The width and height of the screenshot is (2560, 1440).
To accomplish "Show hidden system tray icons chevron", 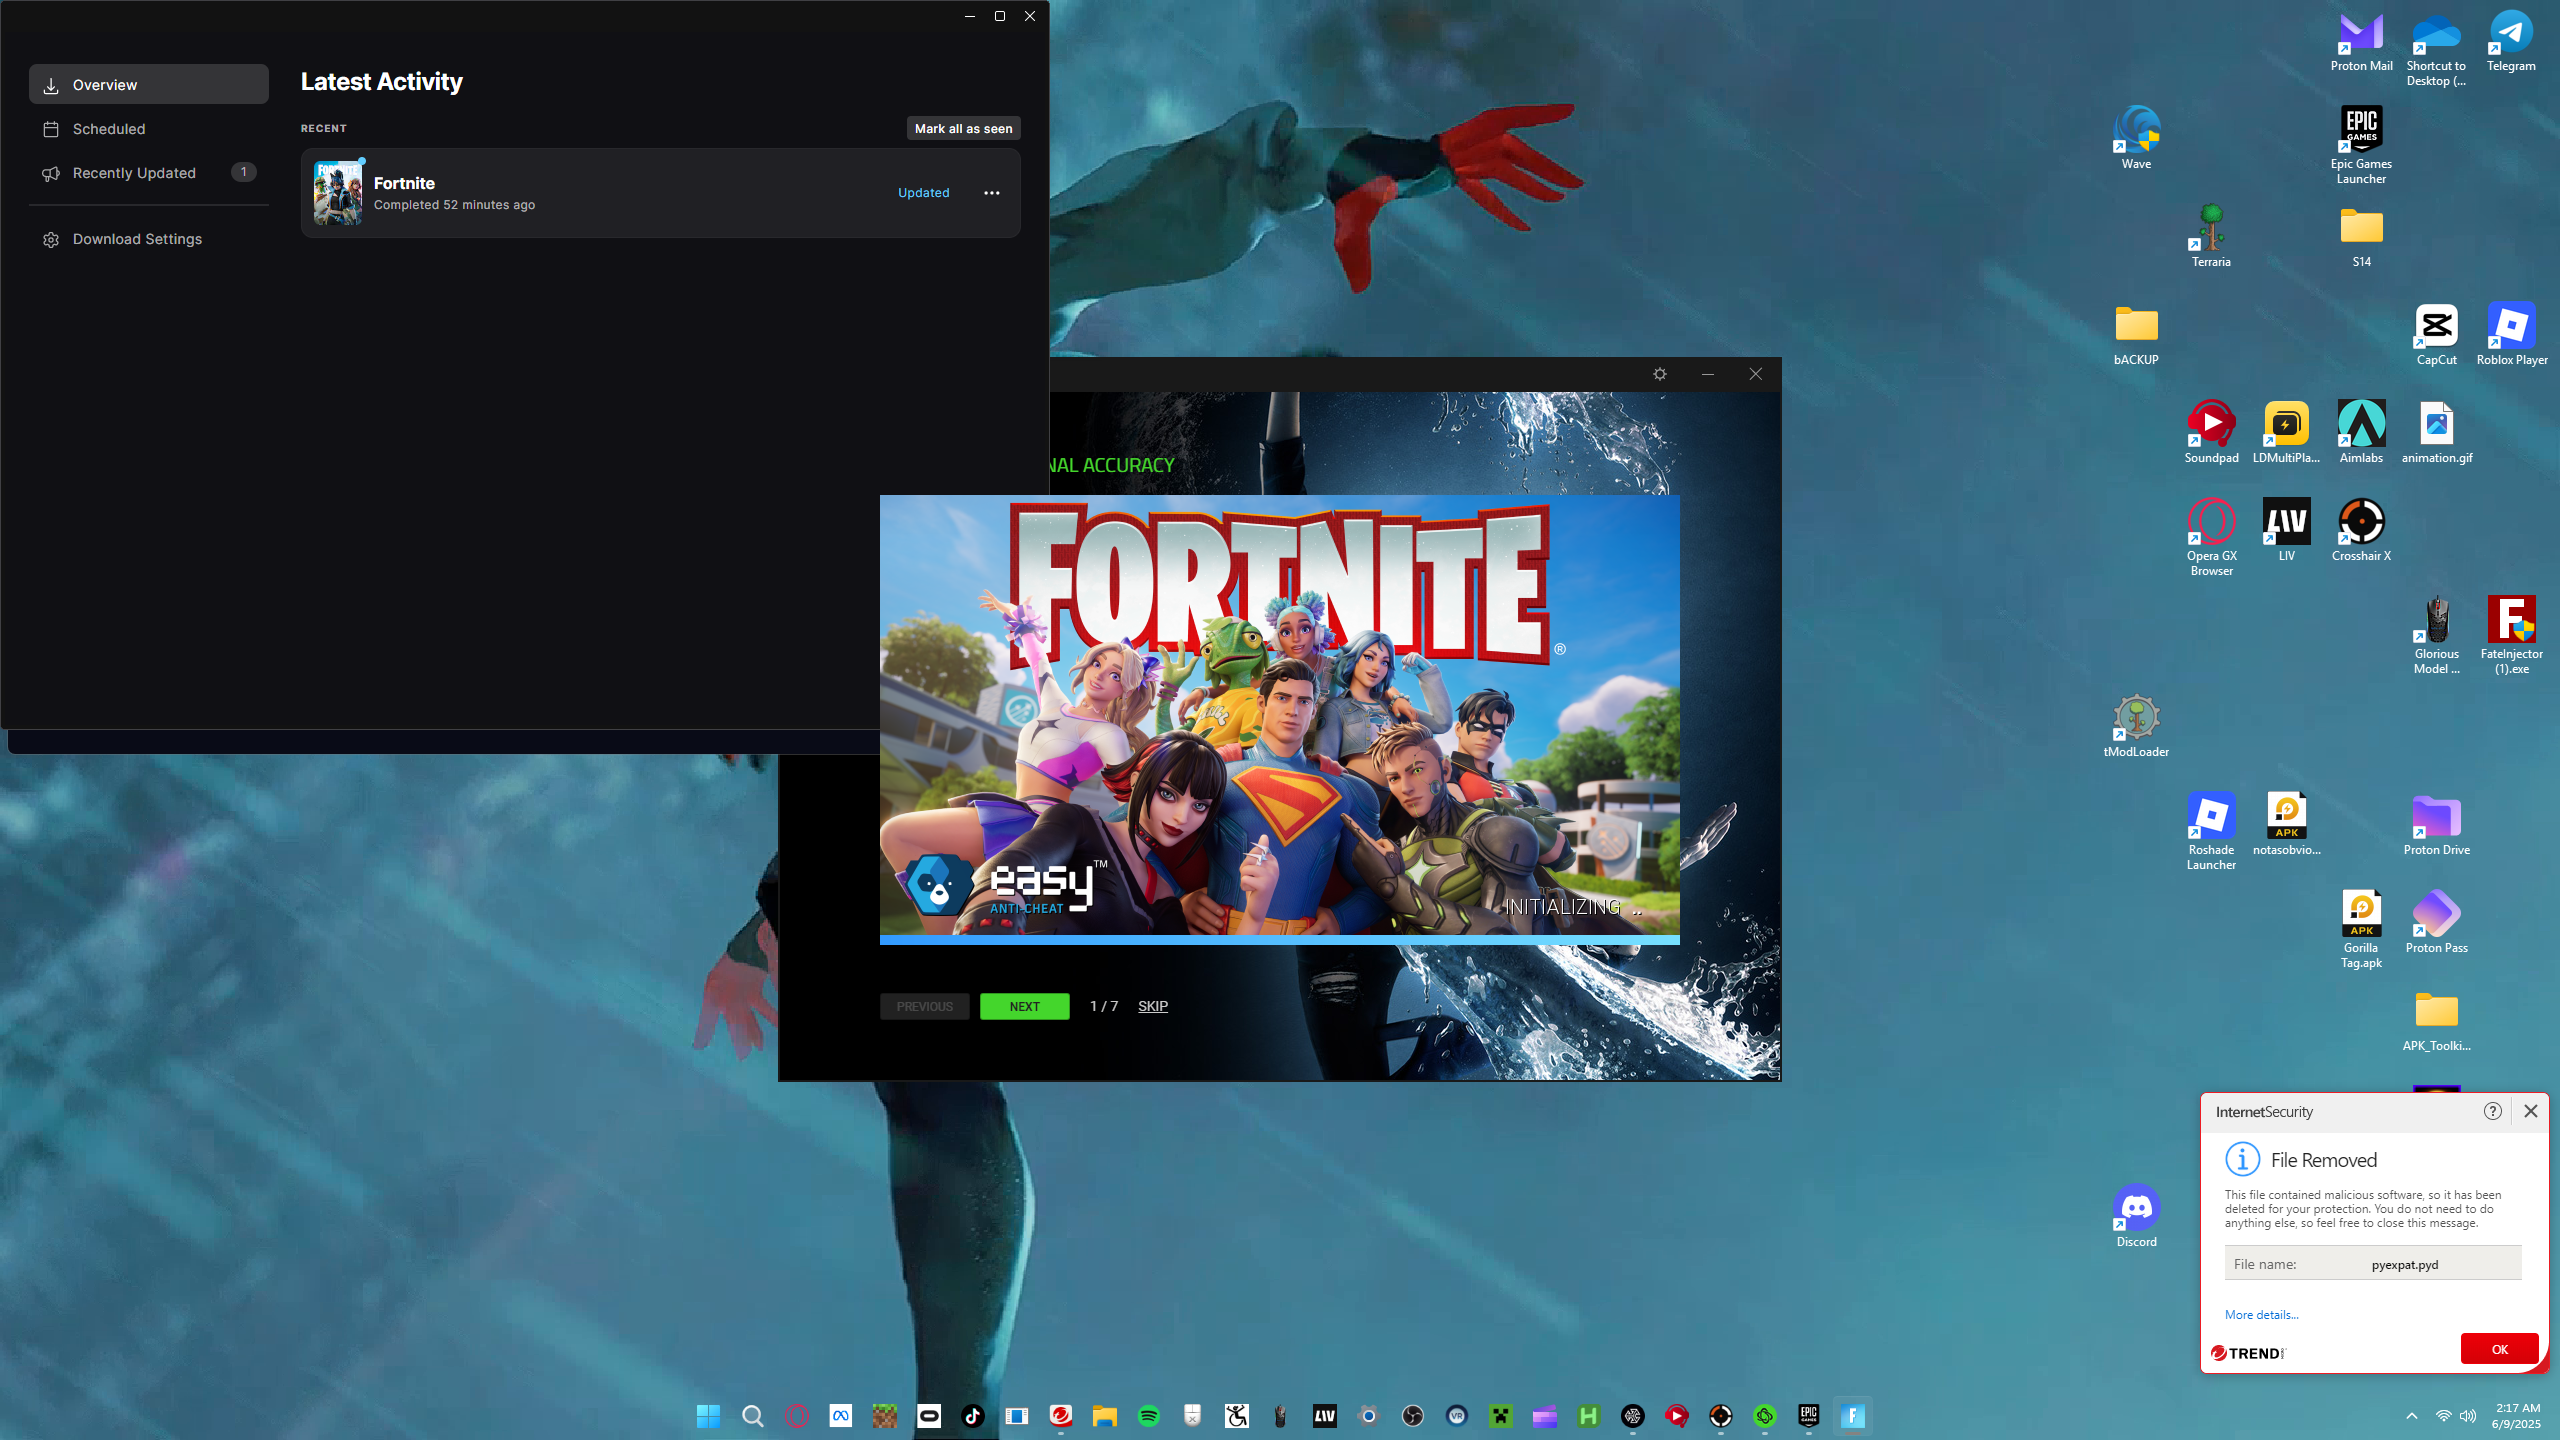I will tap(2412, 1416).
